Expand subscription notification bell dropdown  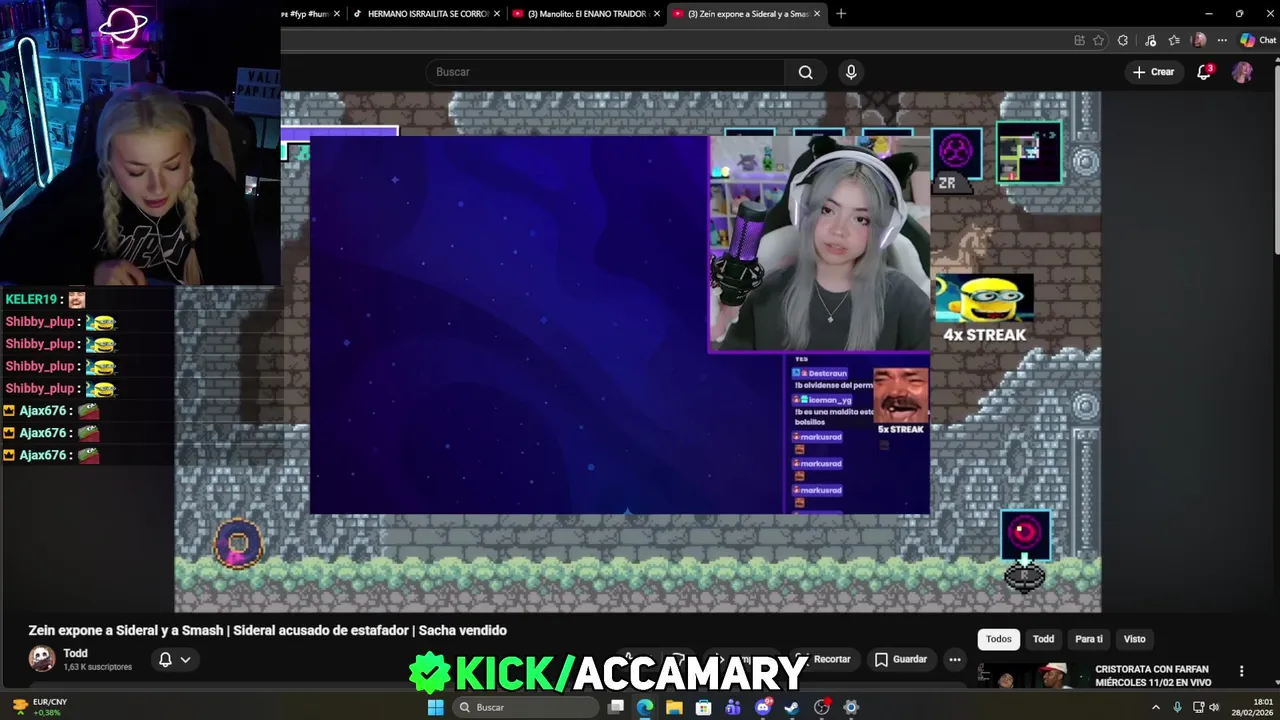click(175, 659)
